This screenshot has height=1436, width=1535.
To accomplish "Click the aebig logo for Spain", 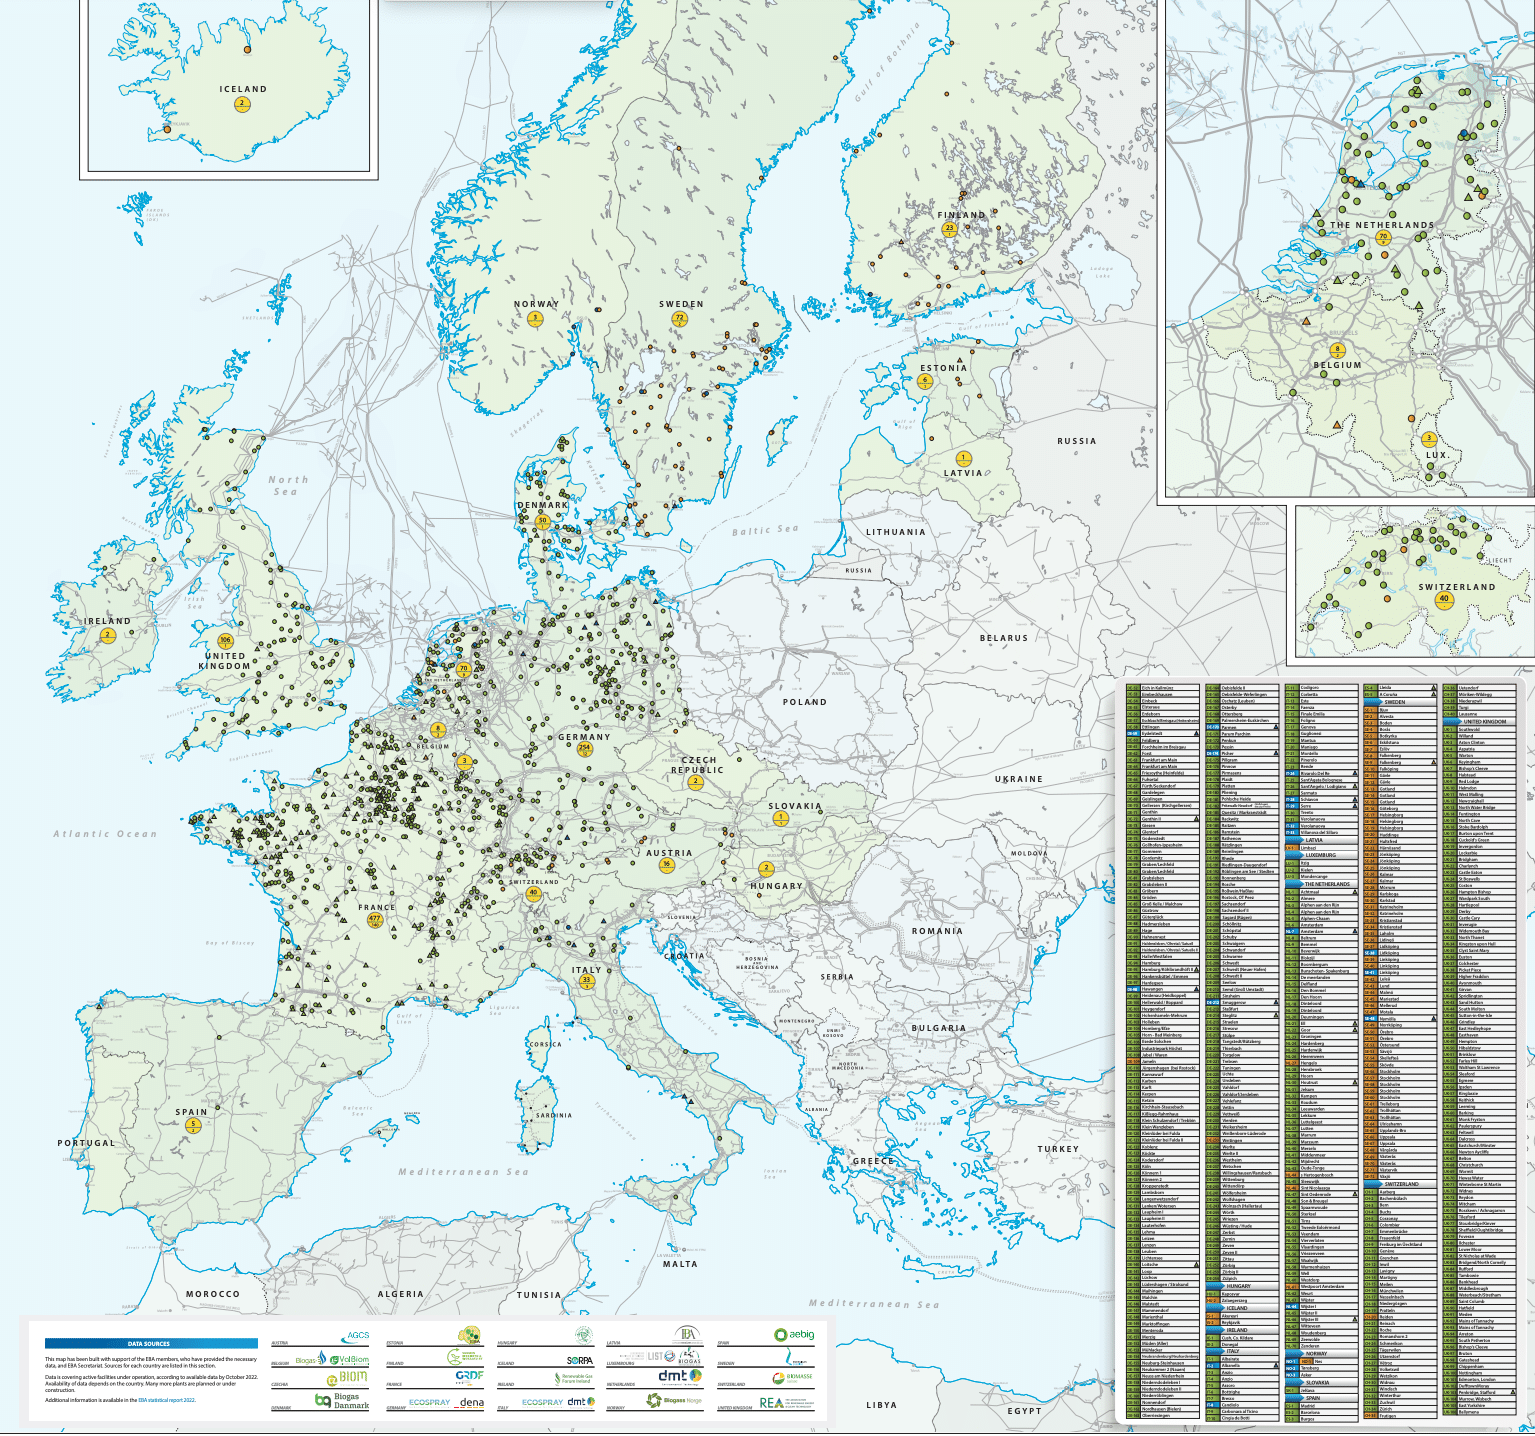I will pyautogui.click(x=794, y=1335).
